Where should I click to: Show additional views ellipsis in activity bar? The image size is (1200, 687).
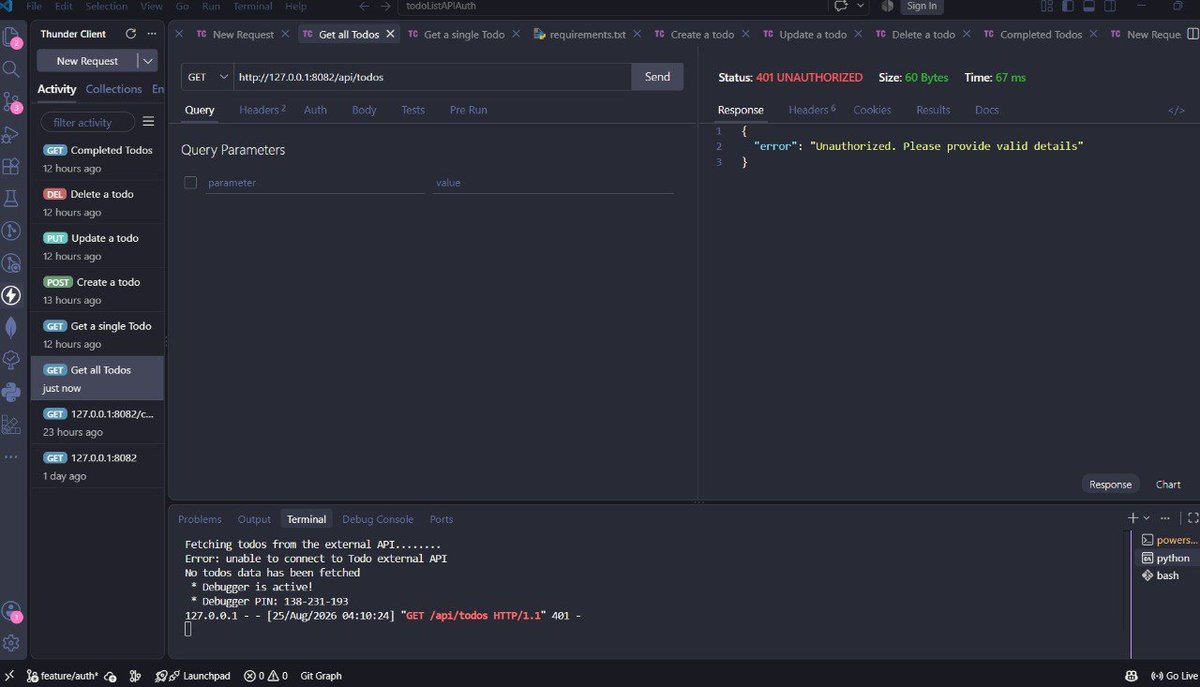pos(12,456)
